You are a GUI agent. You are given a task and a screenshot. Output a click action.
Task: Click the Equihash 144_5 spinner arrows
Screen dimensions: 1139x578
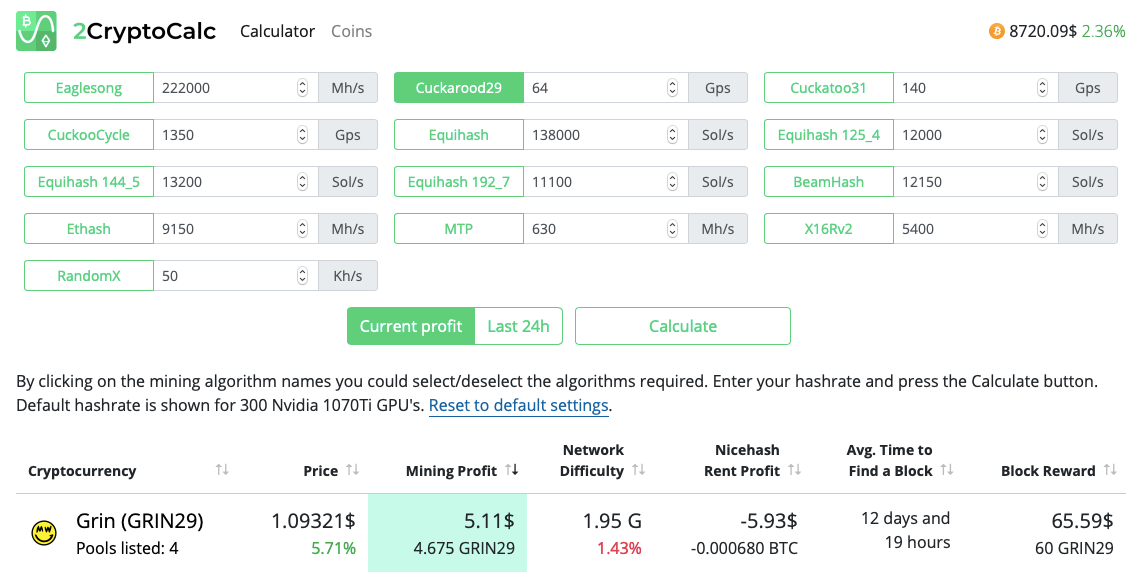[x=302, y=182]
